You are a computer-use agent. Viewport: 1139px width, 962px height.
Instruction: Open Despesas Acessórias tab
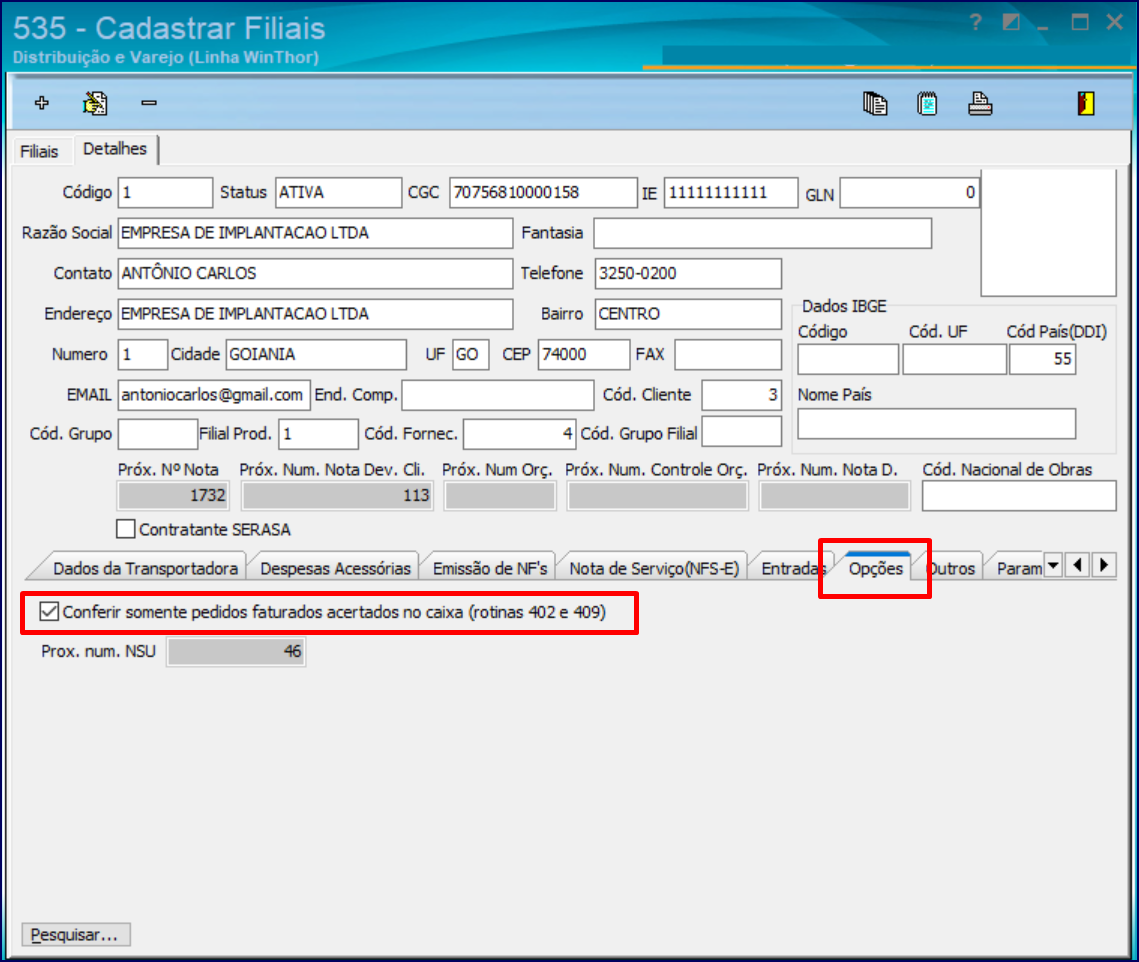coord(335,568)
